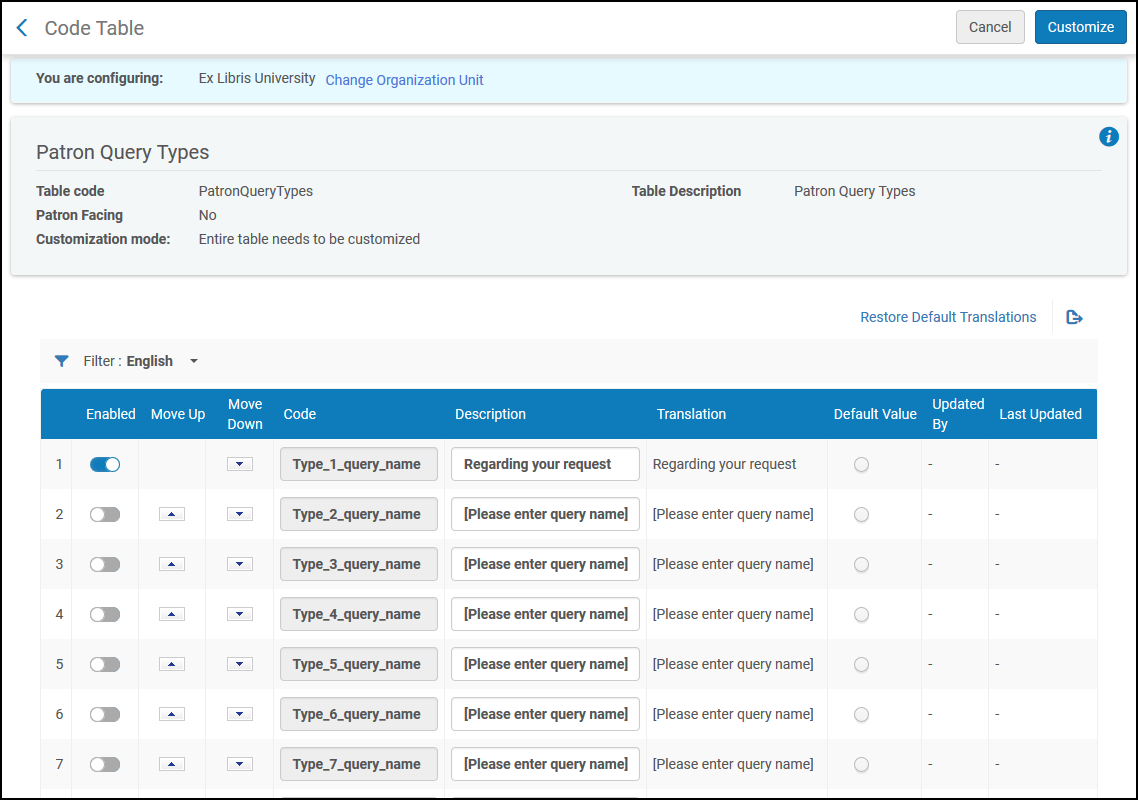Edit description field for Type_3_query_name

click(545, 564)
